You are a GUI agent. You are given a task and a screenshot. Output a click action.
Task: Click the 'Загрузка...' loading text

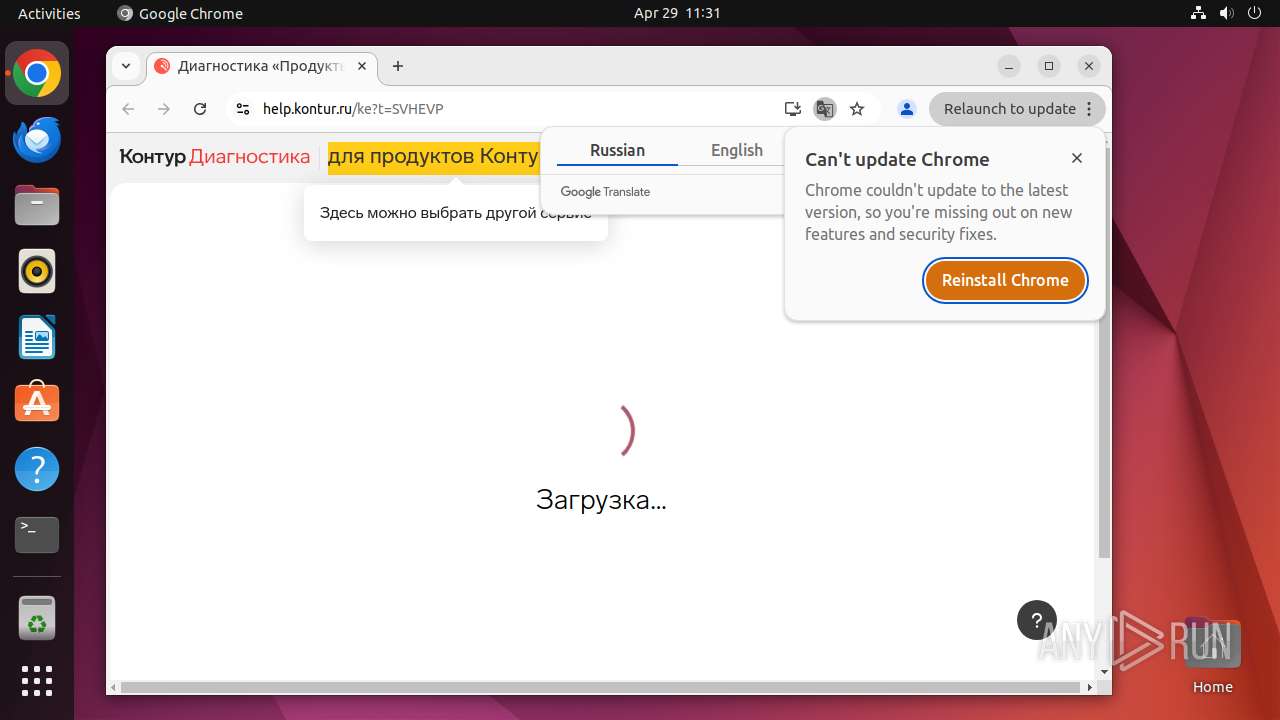pos(601,499)
